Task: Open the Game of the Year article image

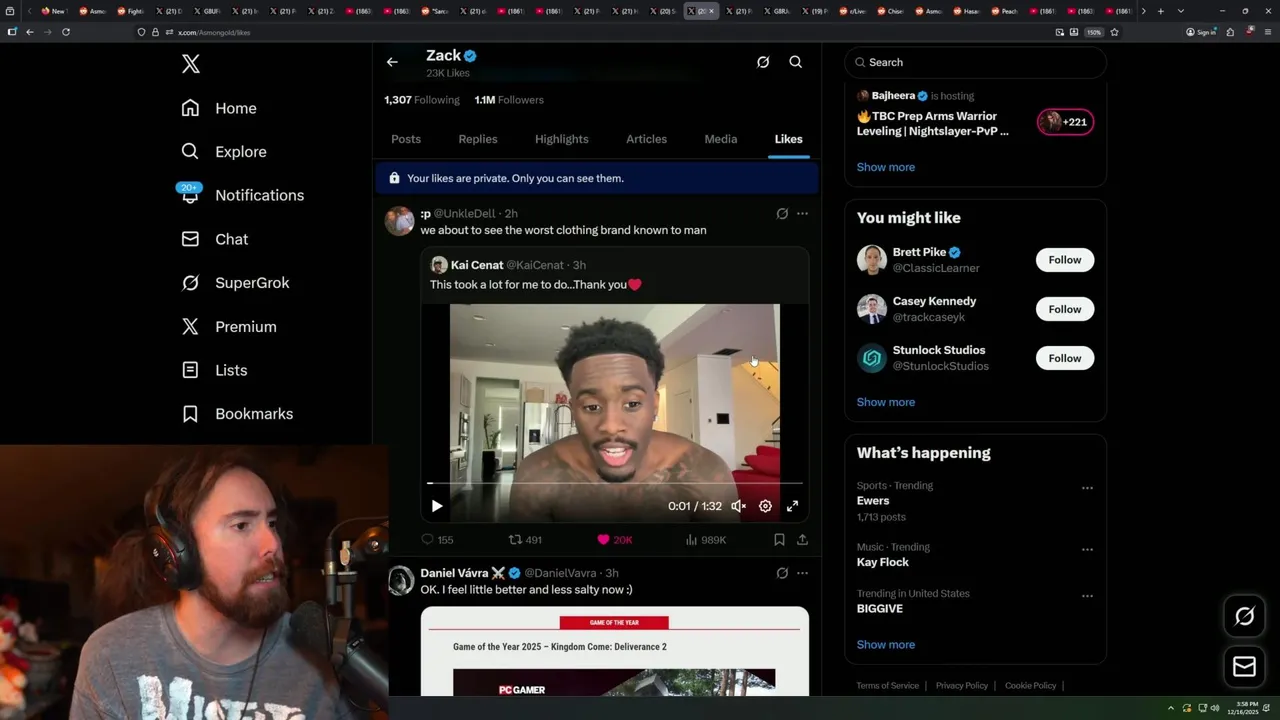Action: (615, 651)
